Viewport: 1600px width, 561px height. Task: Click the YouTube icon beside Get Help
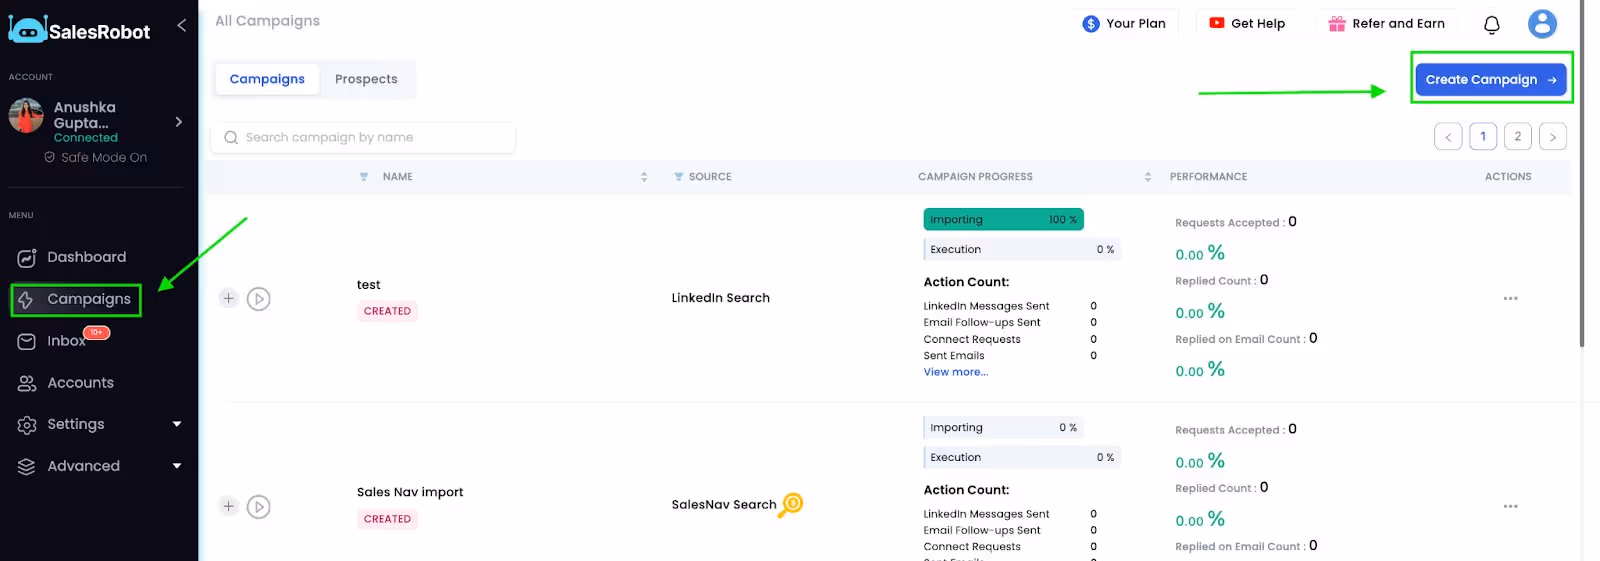1217,23
